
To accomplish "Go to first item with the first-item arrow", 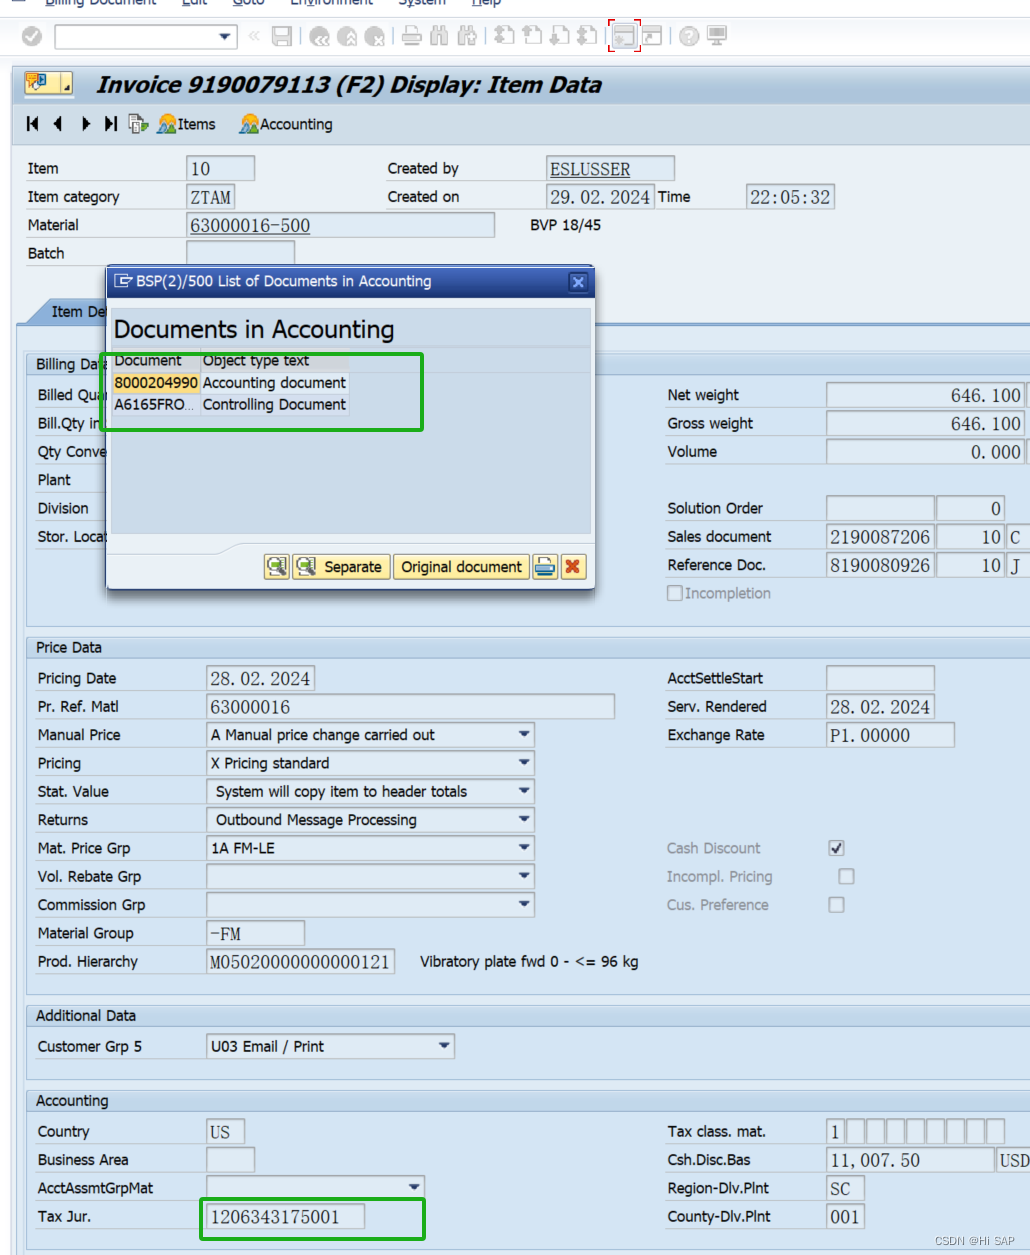I will tap(33, 124).
